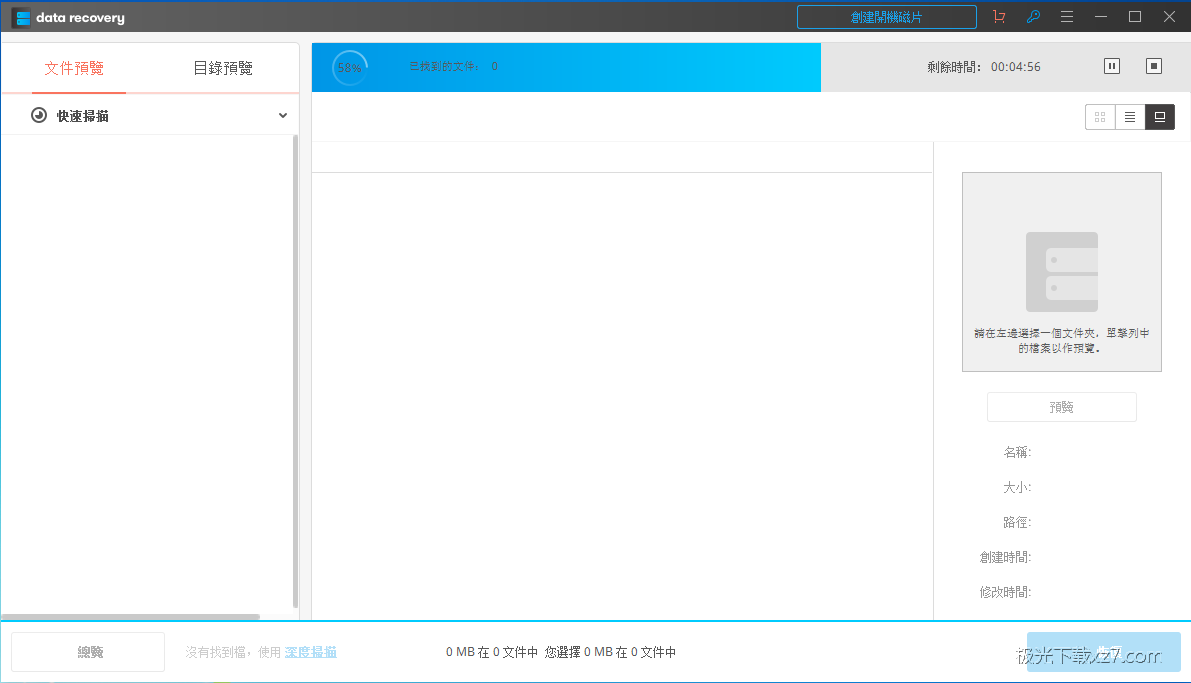Screen dimensions: 1191x683
Task: Minimize the data recovery window
Action: click(x=1101, y=17)
